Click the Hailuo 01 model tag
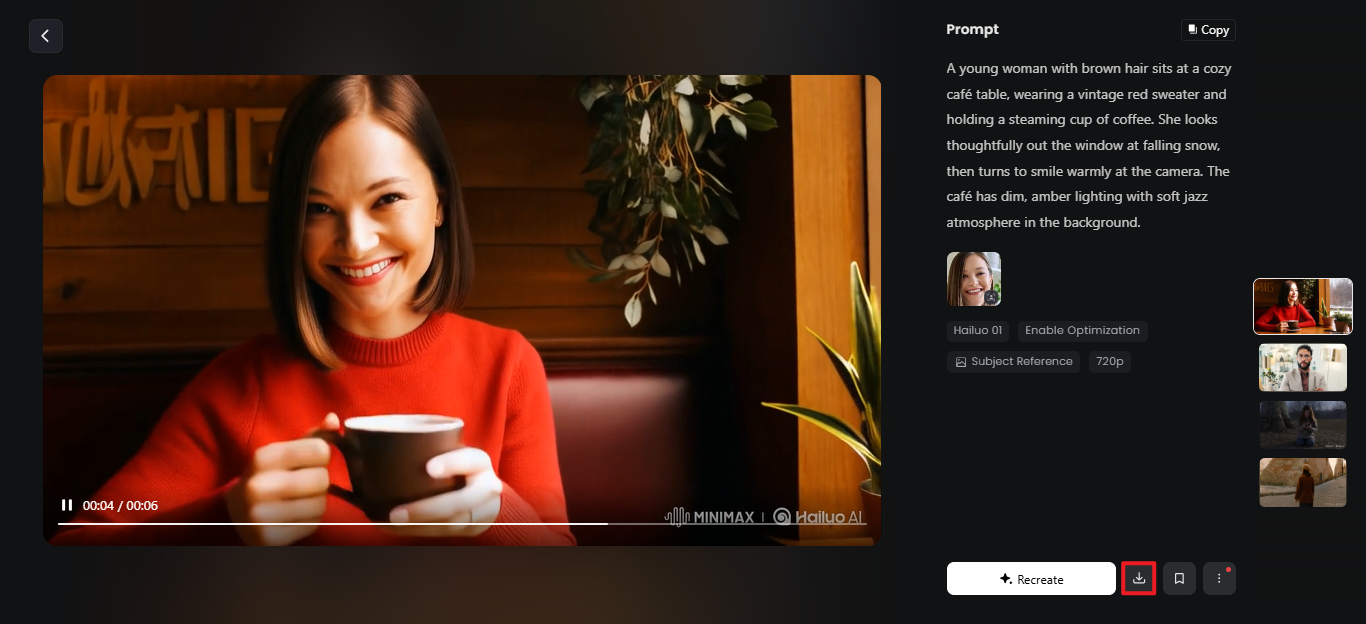The height and width of the screenshot is (624, 1366). tap(977, 330)
